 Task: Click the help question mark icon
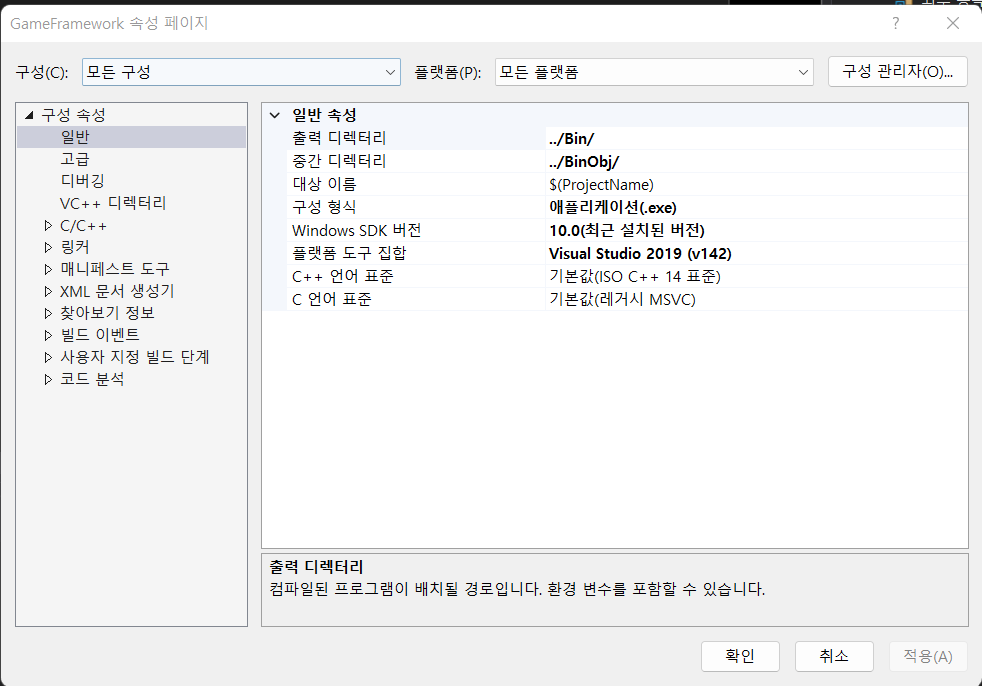tap(896, 23)
